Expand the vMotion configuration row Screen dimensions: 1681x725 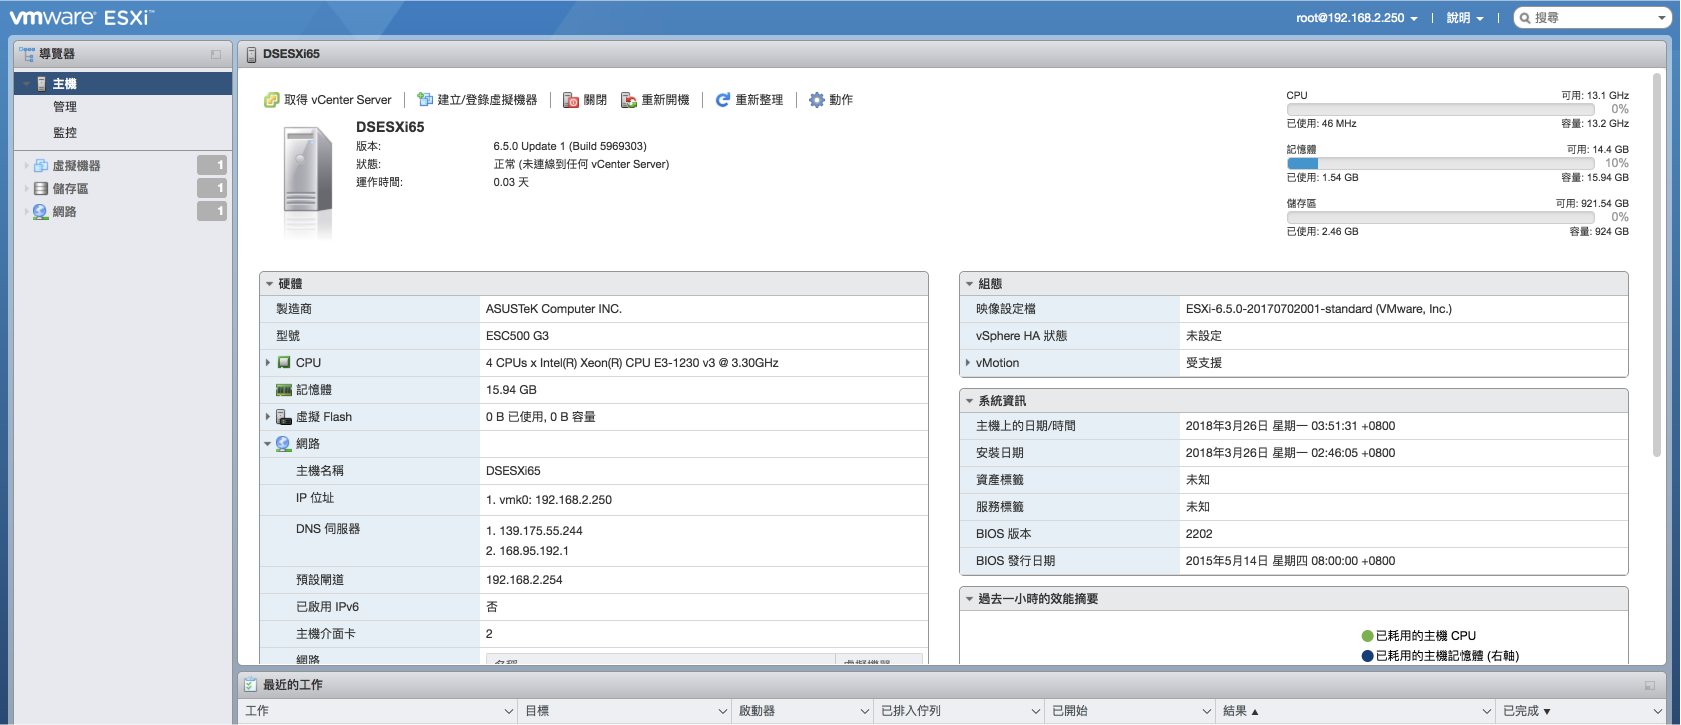pos(968,363)
